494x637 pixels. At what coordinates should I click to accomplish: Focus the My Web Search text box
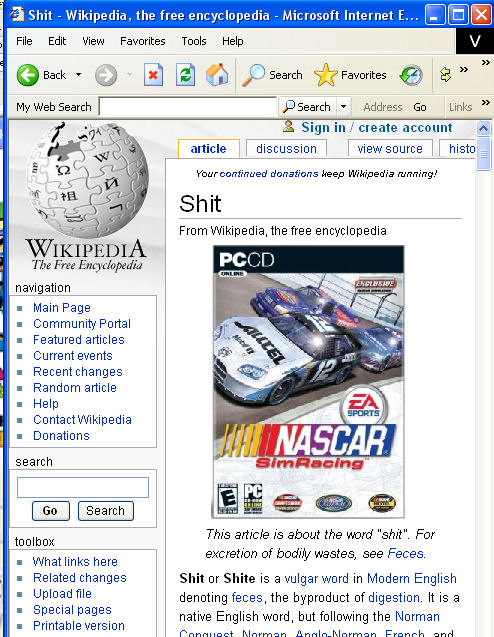tap(188, 107)
